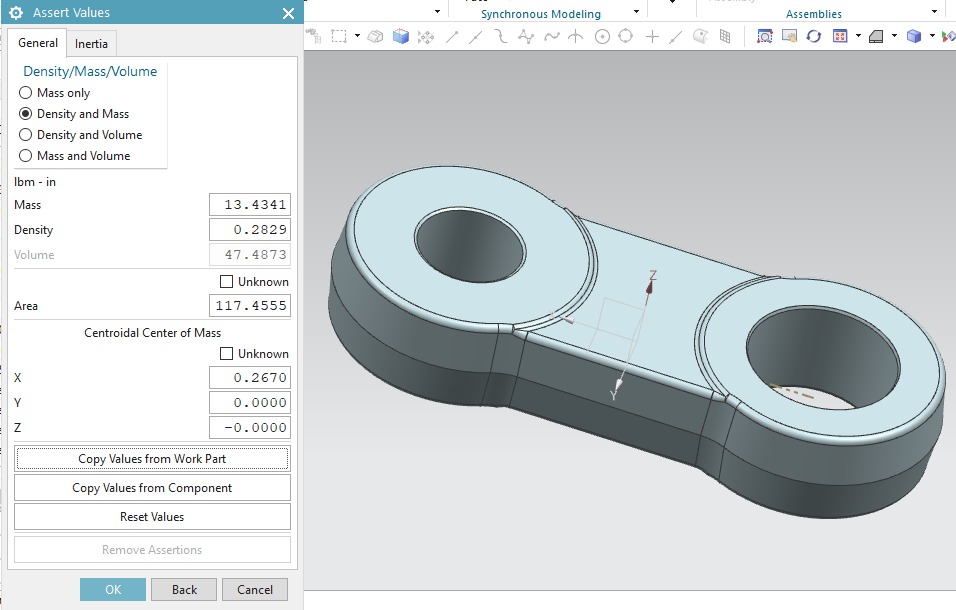Viewport: 956px width, 610px height.
Task: Expand the rectangle selection tool dropdown arrow
Action: (x=357, y=36)
